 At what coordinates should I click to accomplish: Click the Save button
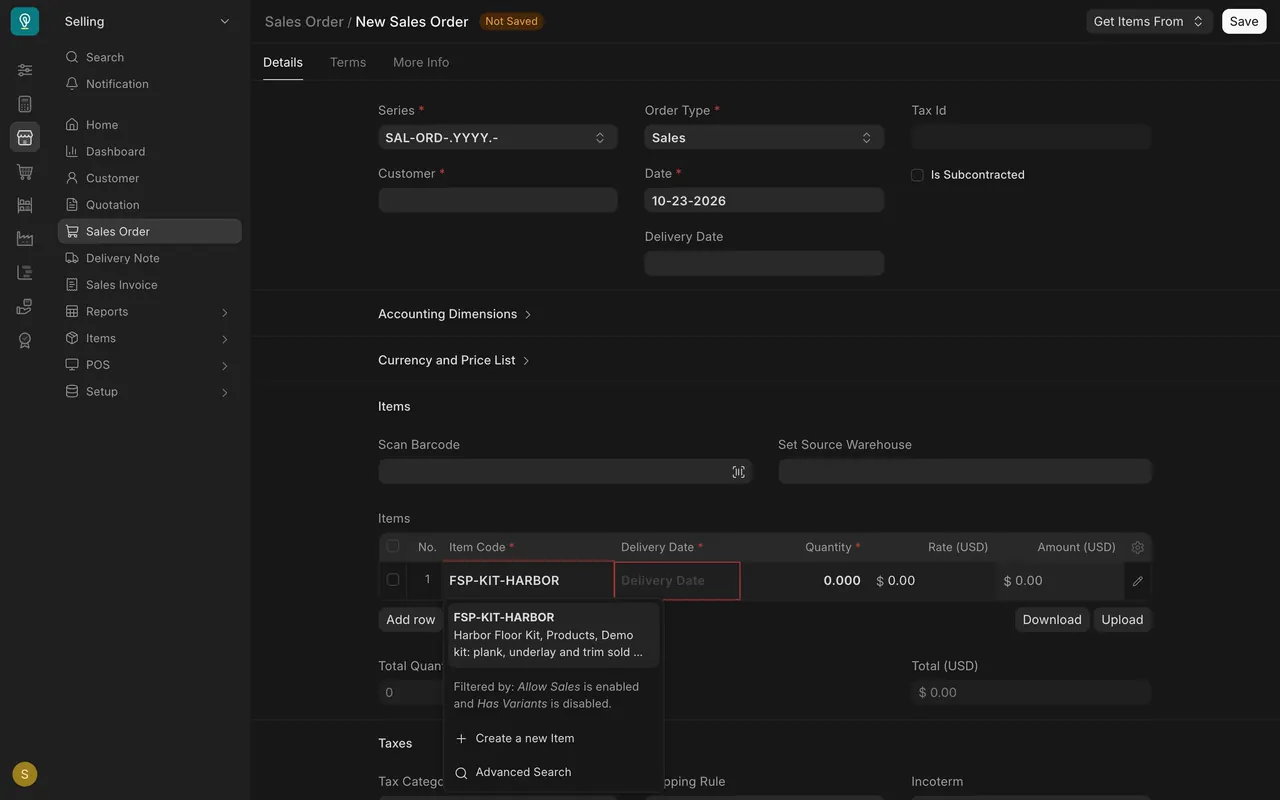[x=1244, y=21]
